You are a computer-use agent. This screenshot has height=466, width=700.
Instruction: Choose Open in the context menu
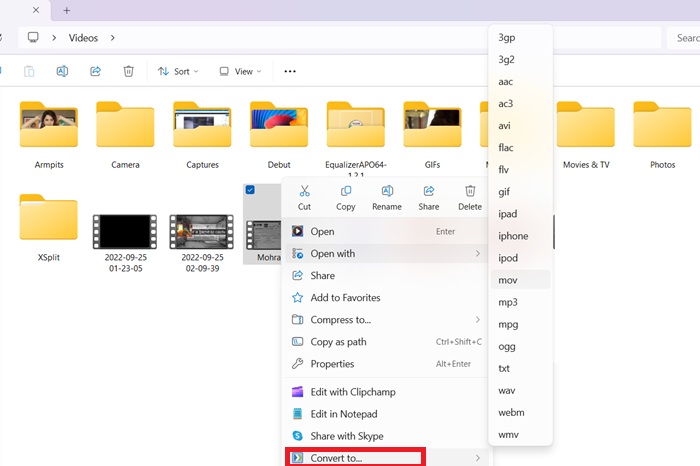(386, 231)
